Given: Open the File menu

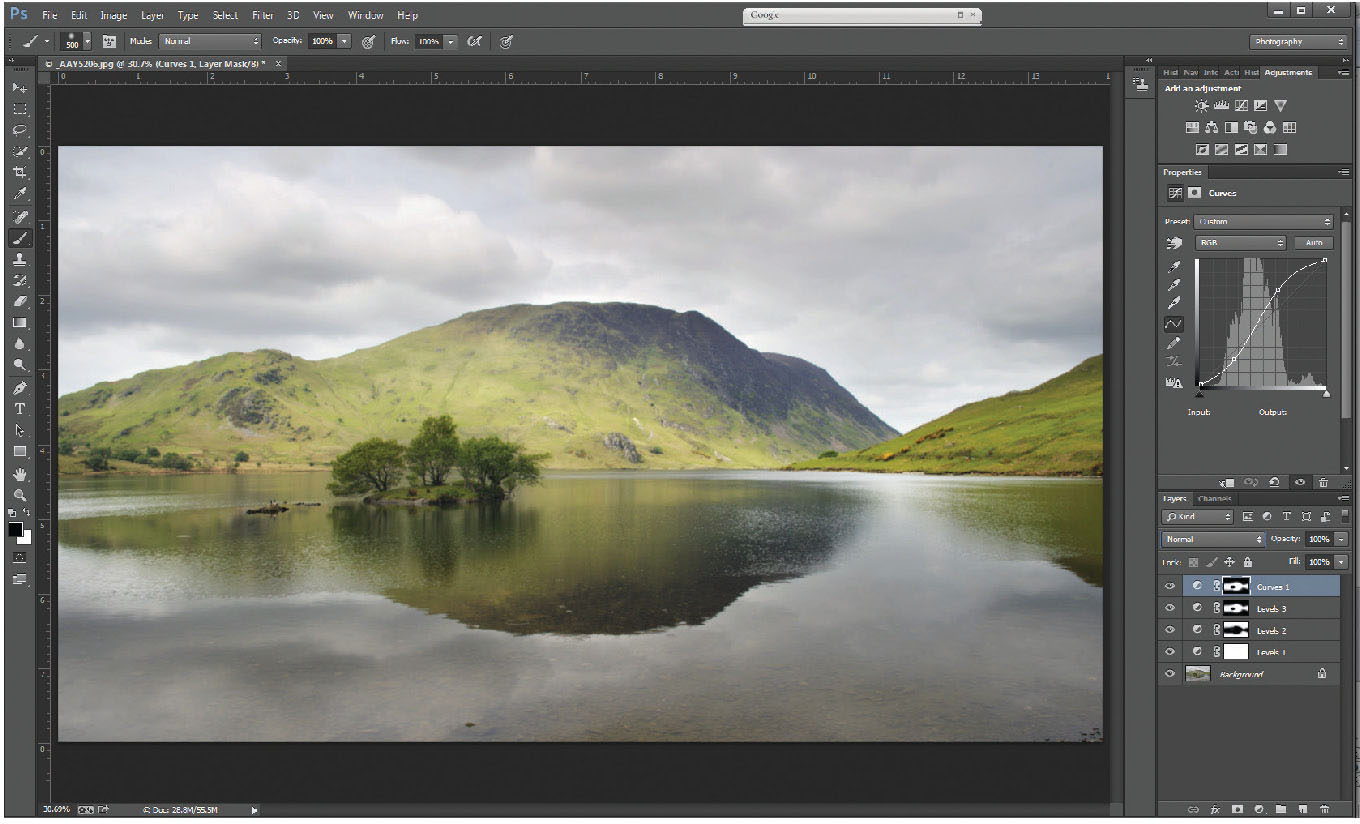Looking at the screenshot, I should [49, 16].
